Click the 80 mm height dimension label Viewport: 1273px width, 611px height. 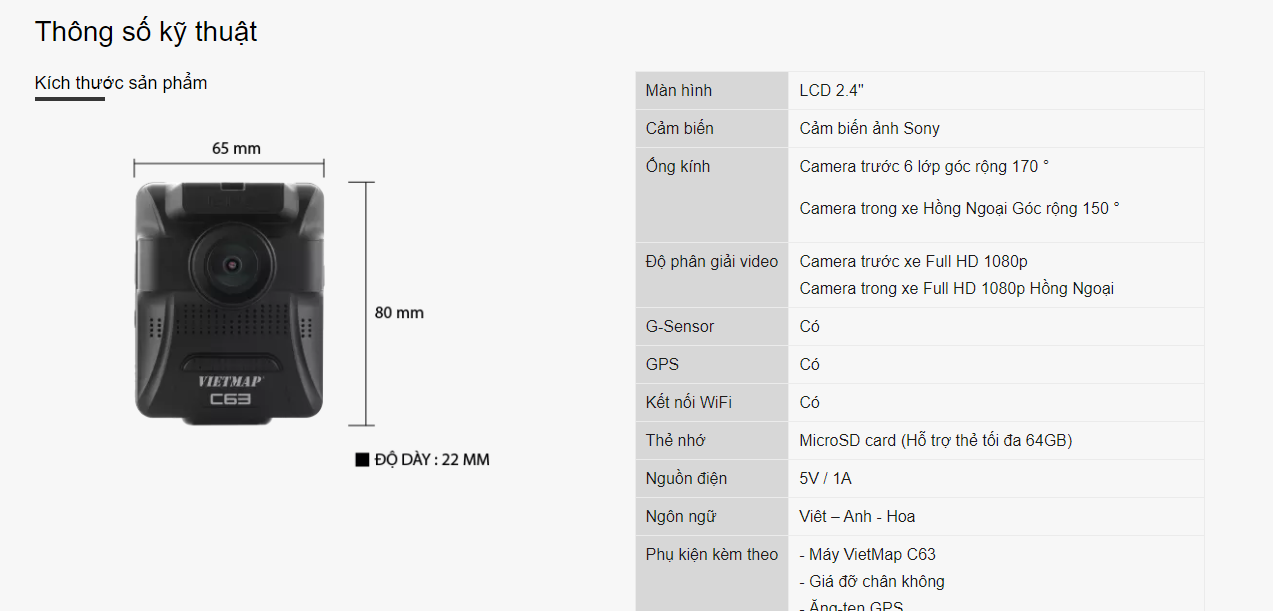[399, 313]
